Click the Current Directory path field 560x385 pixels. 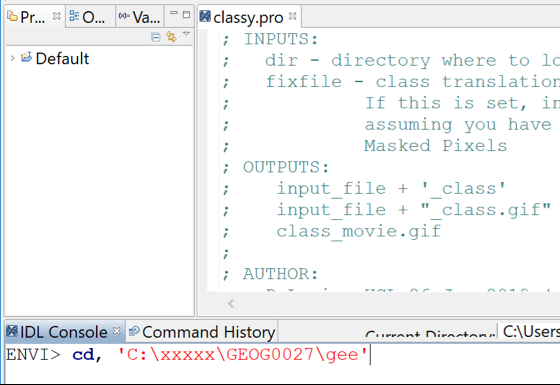point(529,331)
